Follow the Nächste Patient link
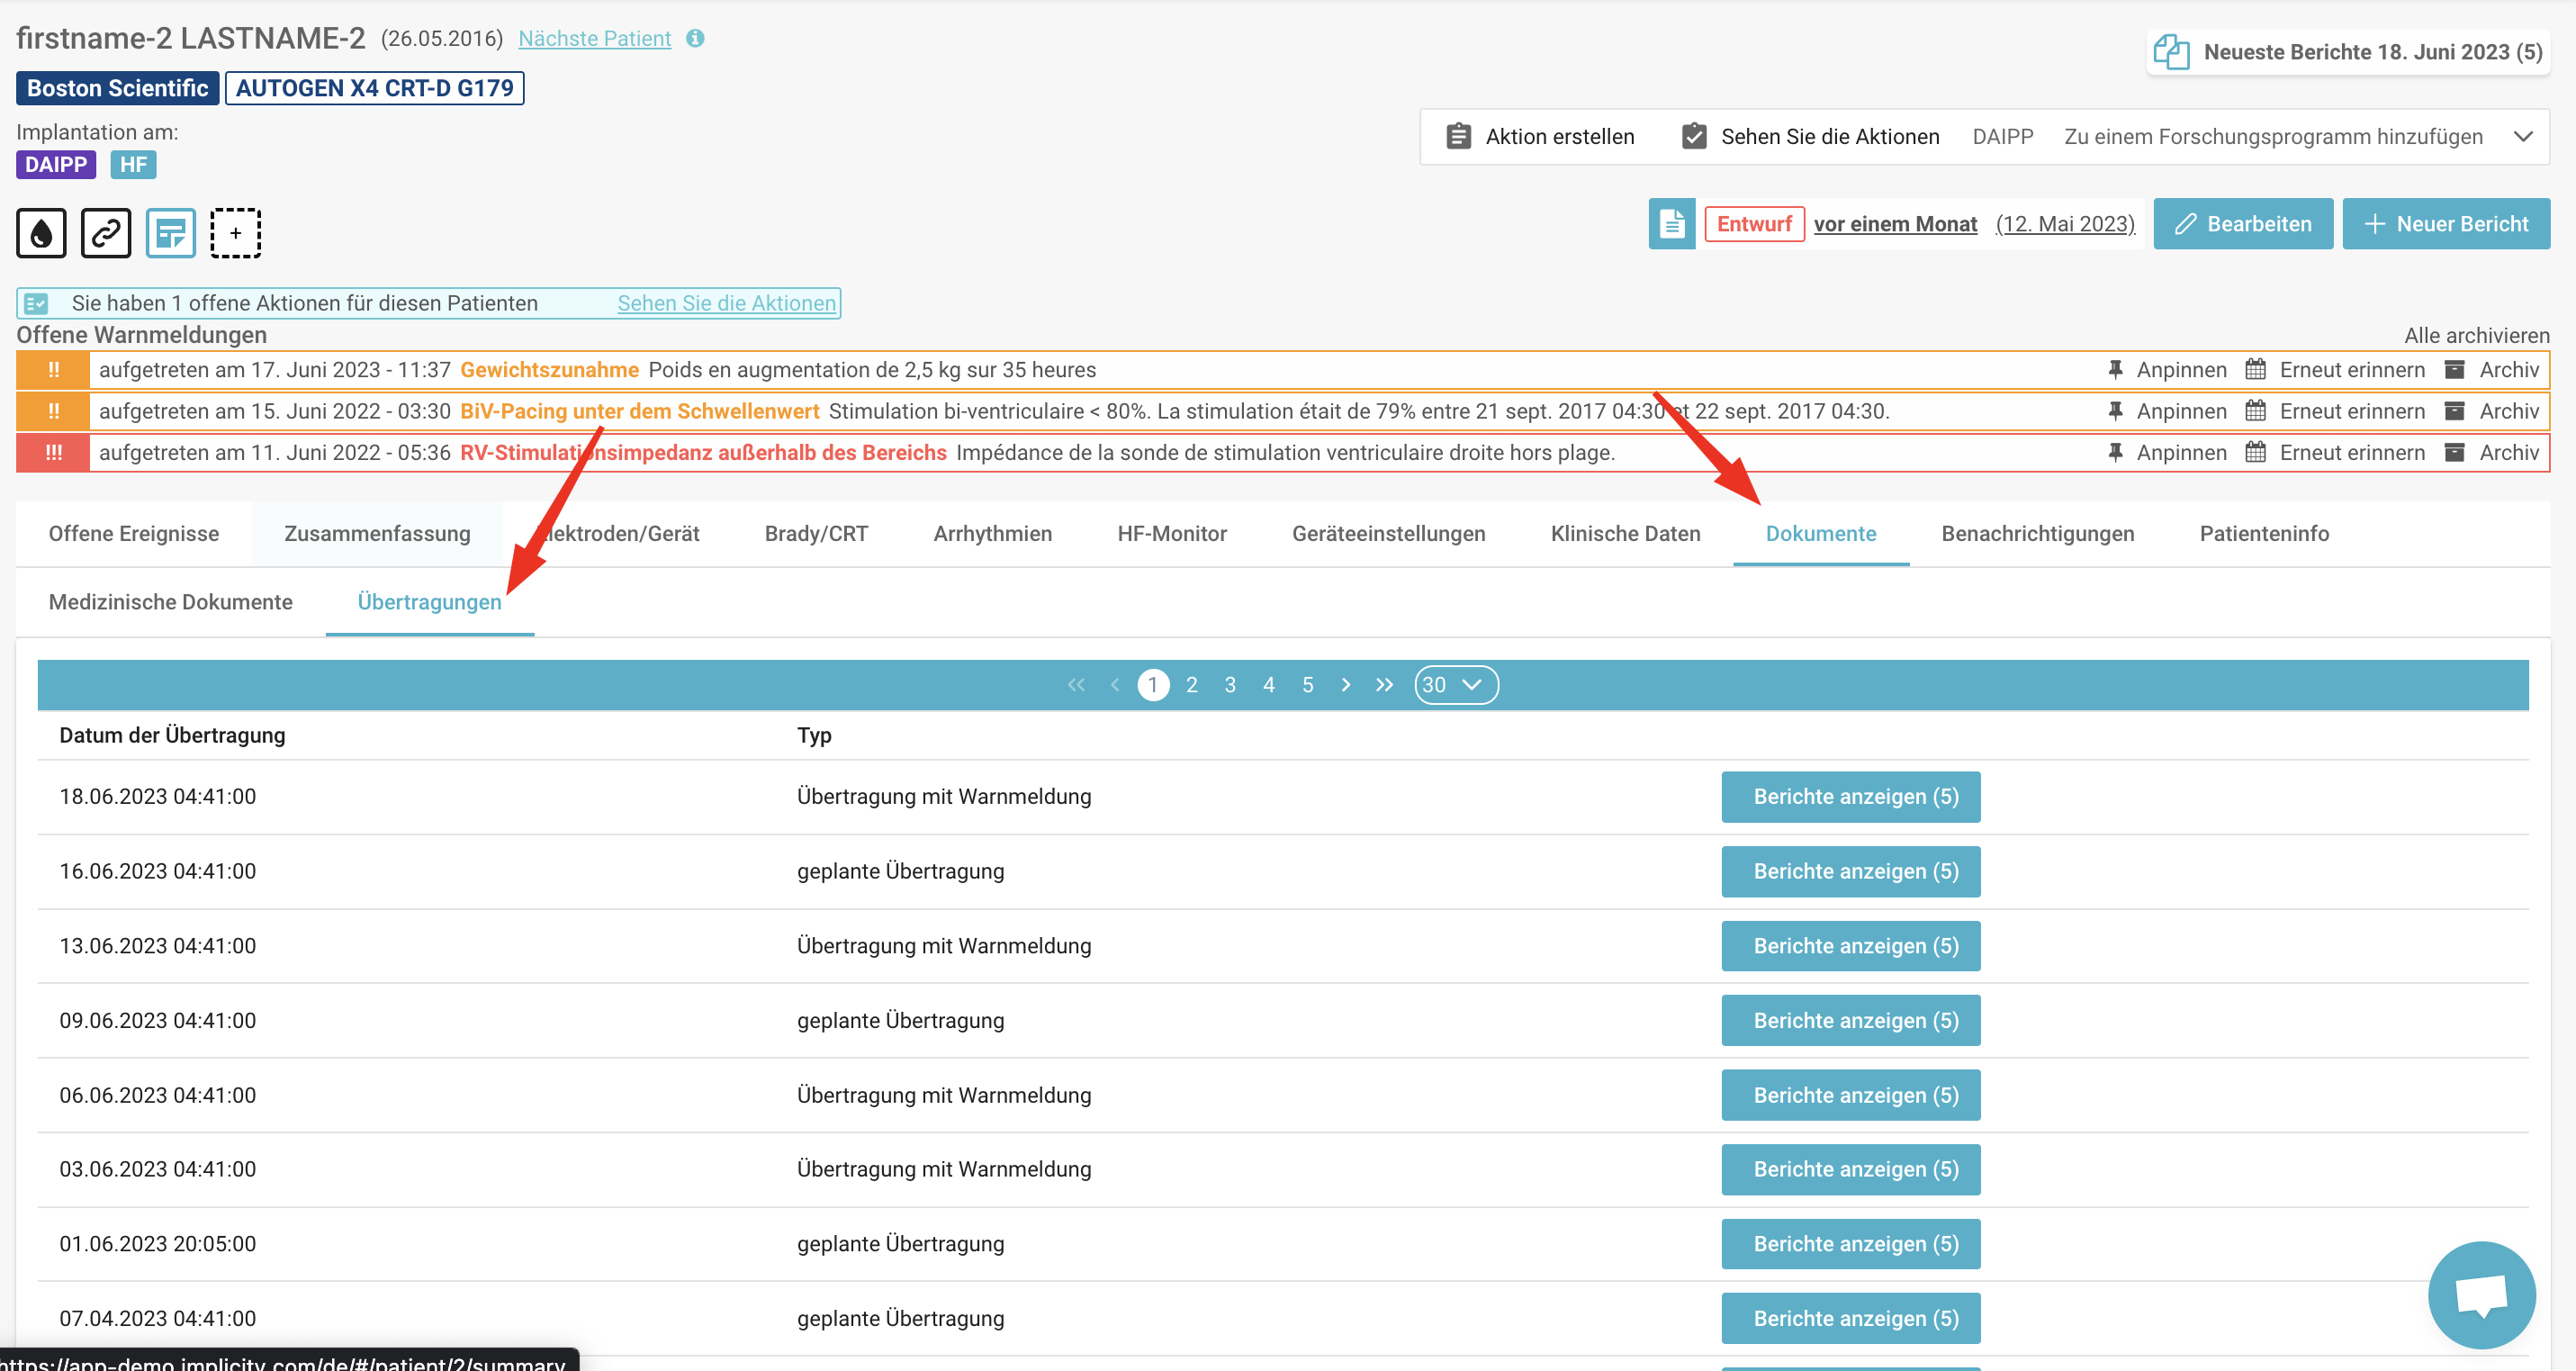The height and width of the screenshot is (1371, 2576). click(x=594, y=38)
